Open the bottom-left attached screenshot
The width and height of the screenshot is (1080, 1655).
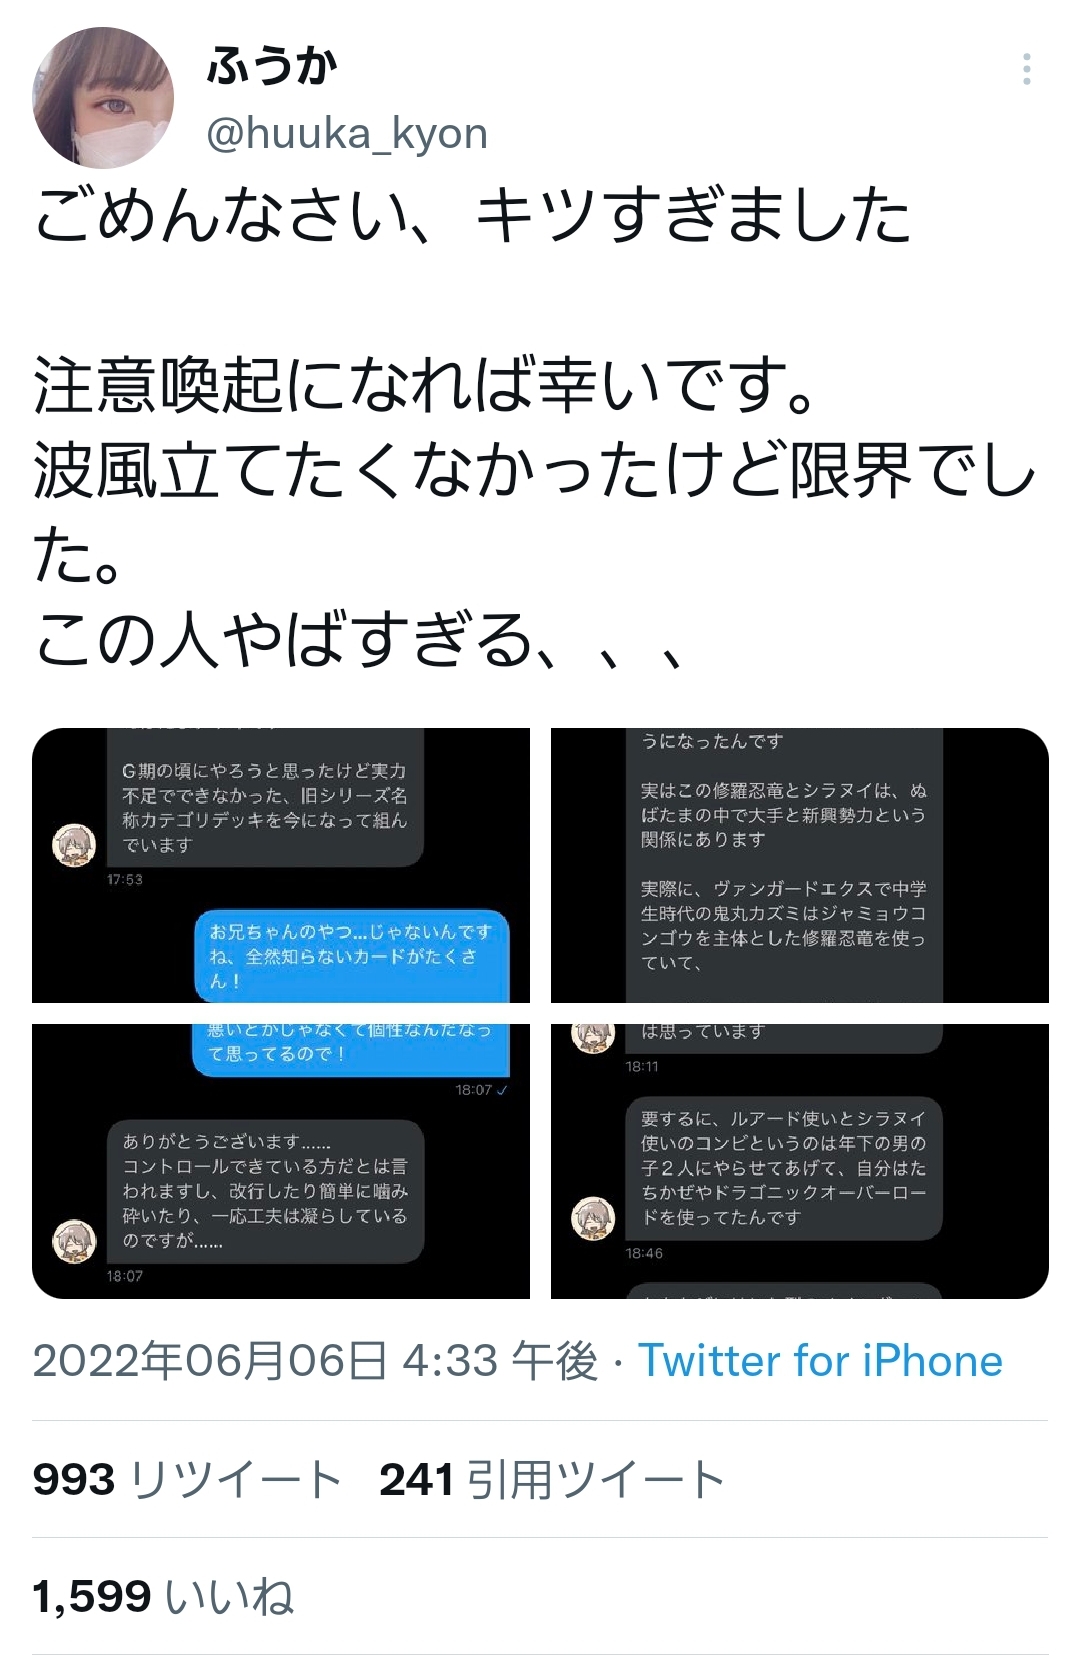click(281, 1161)
